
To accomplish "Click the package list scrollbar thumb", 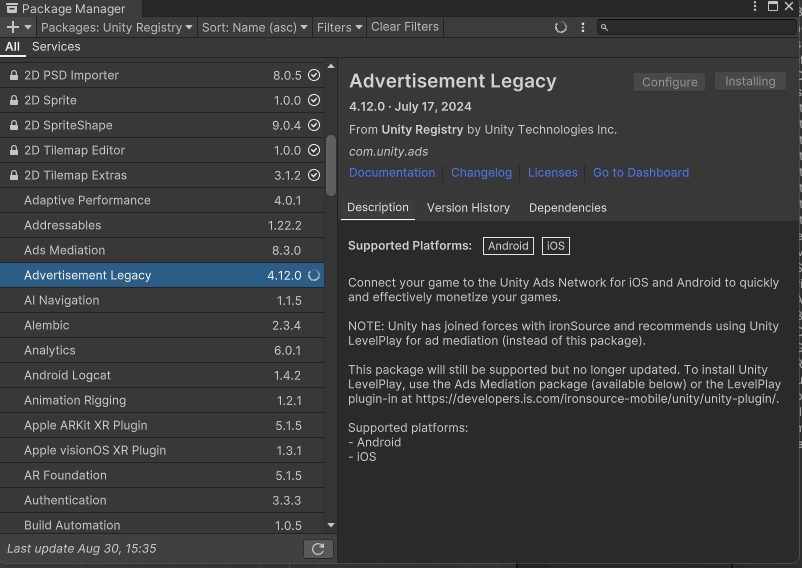I will pos(331,165).
